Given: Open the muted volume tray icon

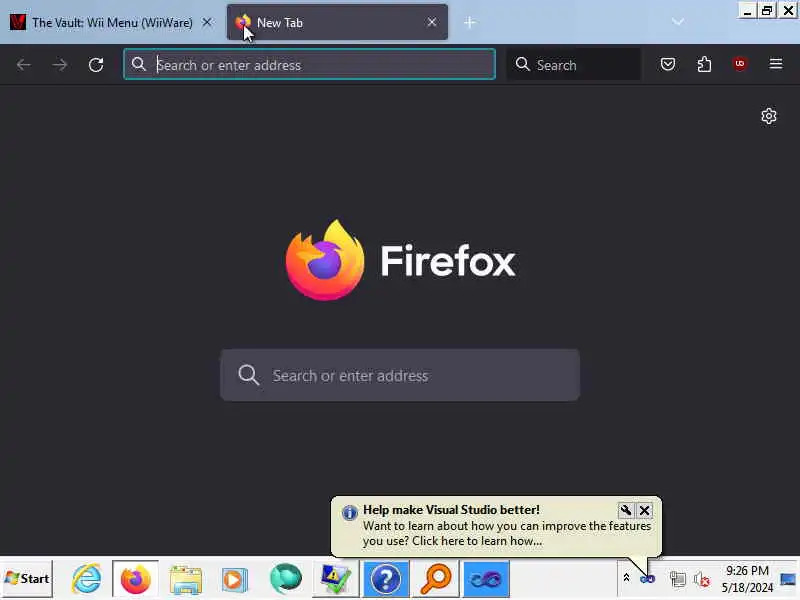Looking at the screenshot, I should coord(702,580).
